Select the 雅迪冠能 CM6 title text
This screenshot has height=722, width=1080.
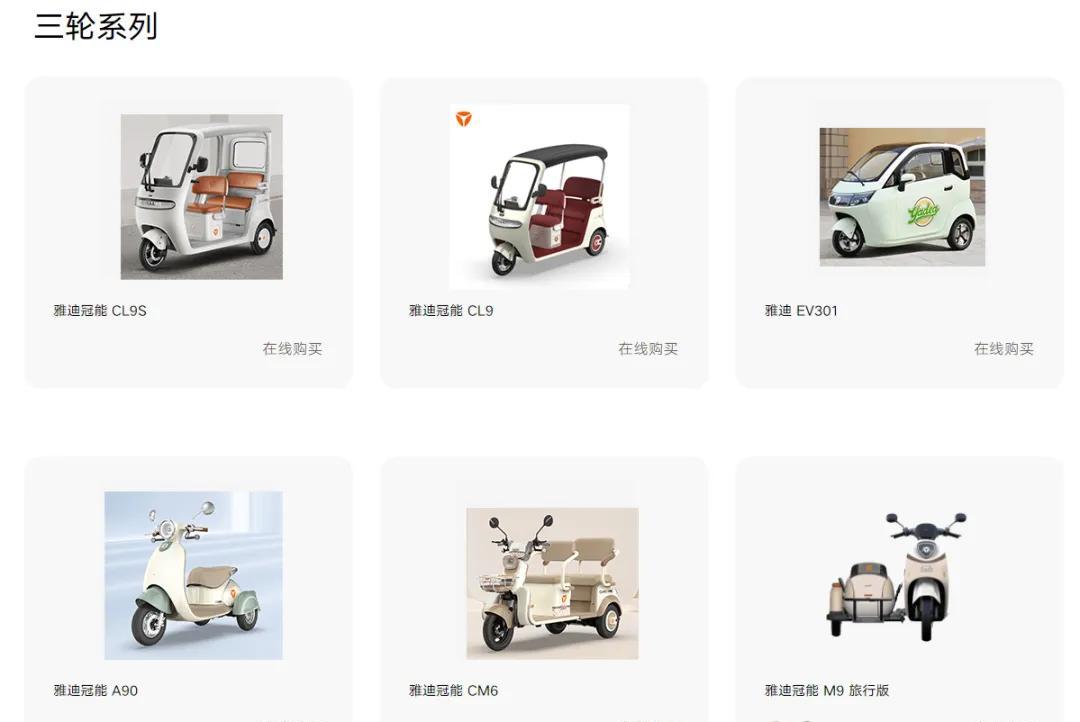pyautogui.click(x=453, y=690)
